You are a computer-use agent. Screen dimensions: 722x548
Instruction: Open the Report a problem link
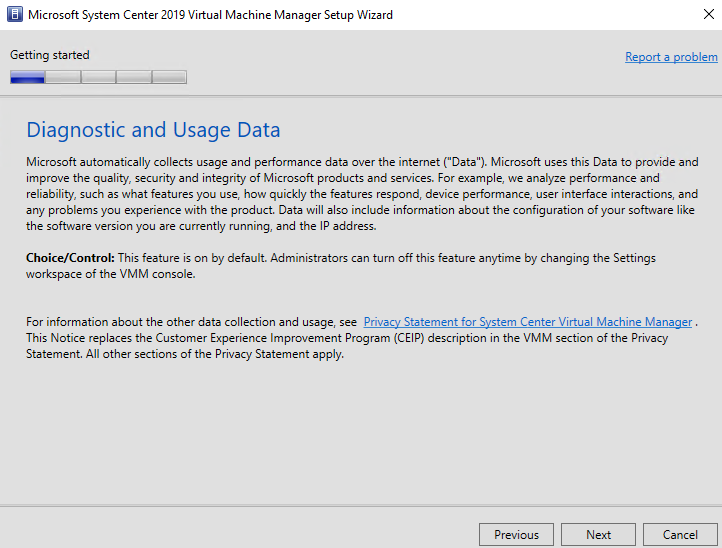coord(671,57)
